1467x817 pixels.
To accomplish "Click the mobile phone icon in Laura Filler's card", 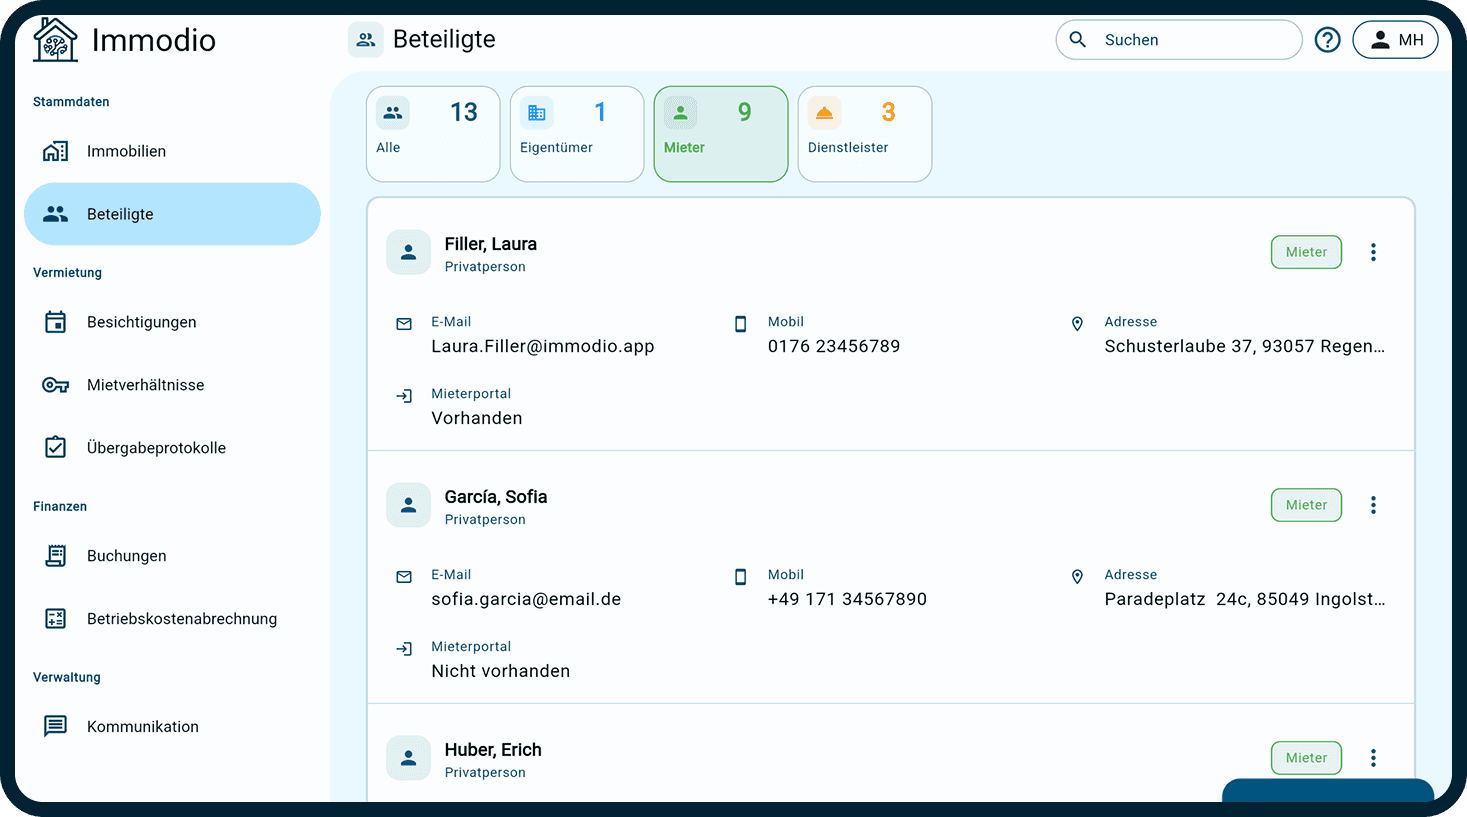I will tap(741, 324).
